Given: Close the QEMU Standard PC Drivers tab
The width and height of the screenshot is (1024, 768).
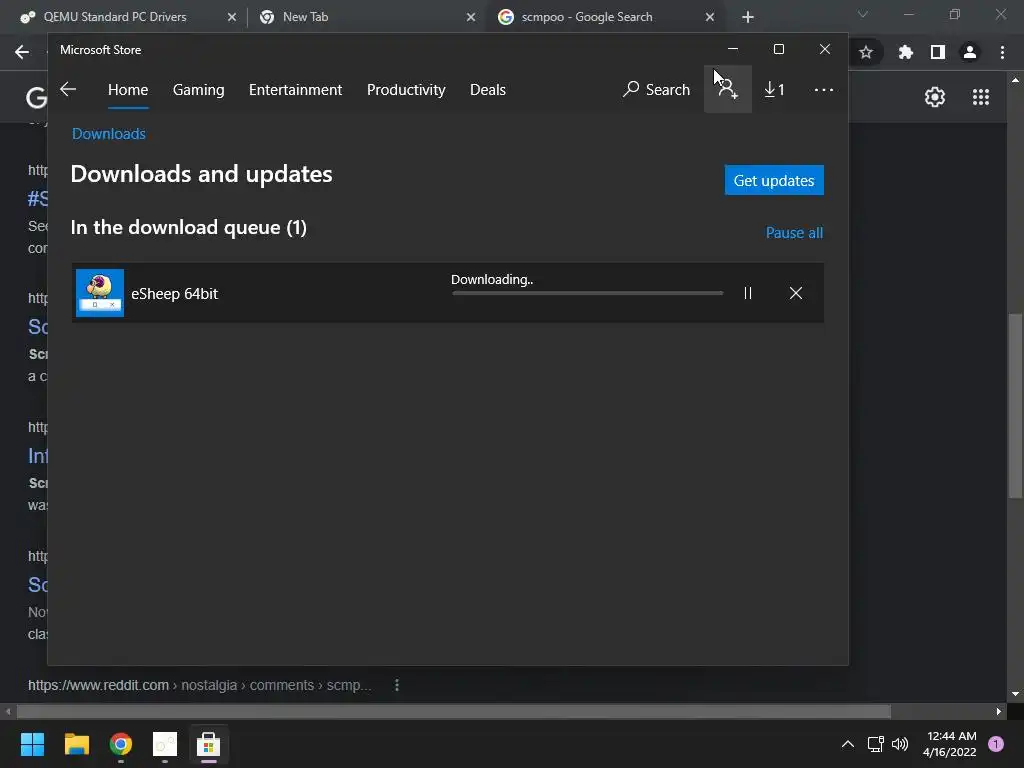Looking at the screenshot, I should 231,17.
